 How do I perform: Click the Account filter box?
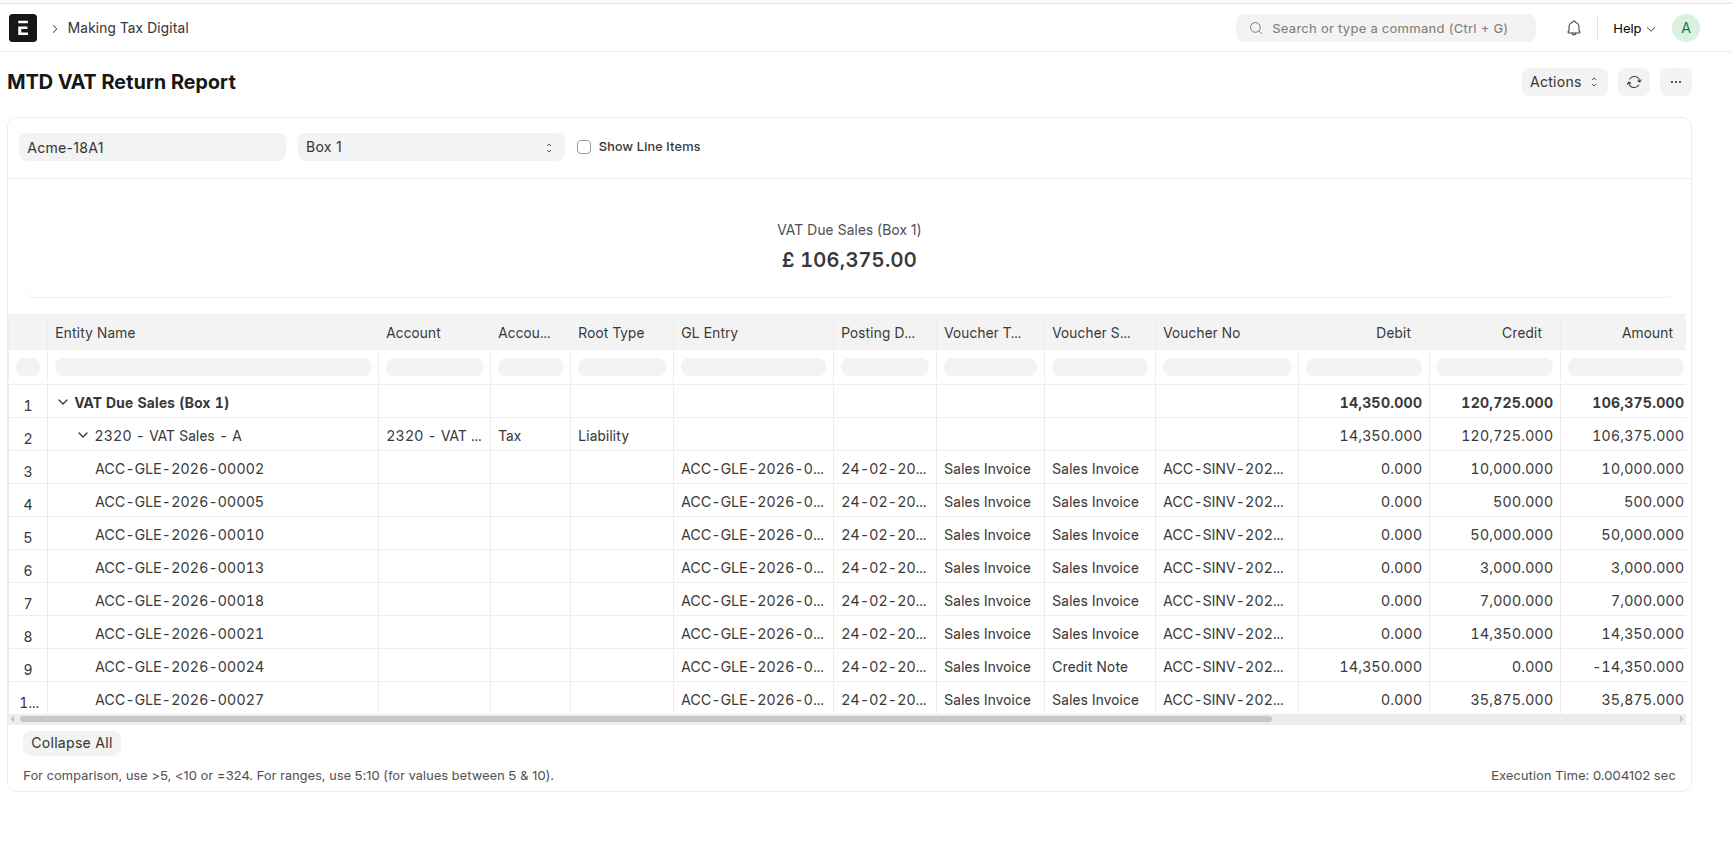(434, 367)
